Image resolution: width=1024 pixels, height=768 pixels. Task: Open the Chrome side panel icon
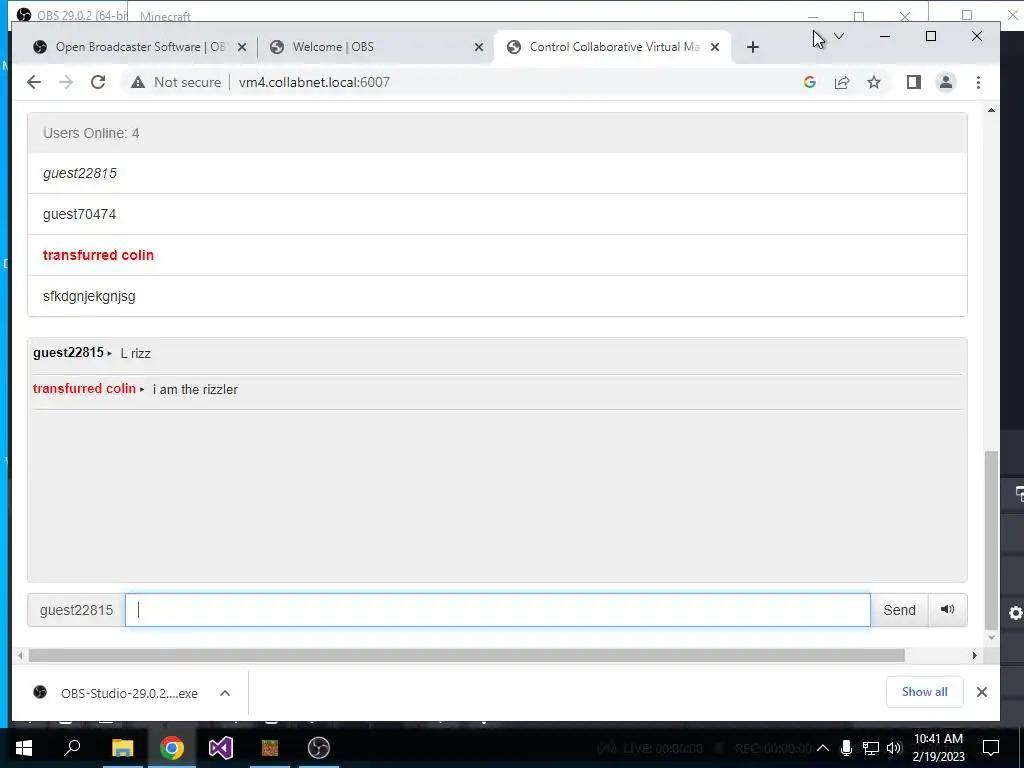914,82
